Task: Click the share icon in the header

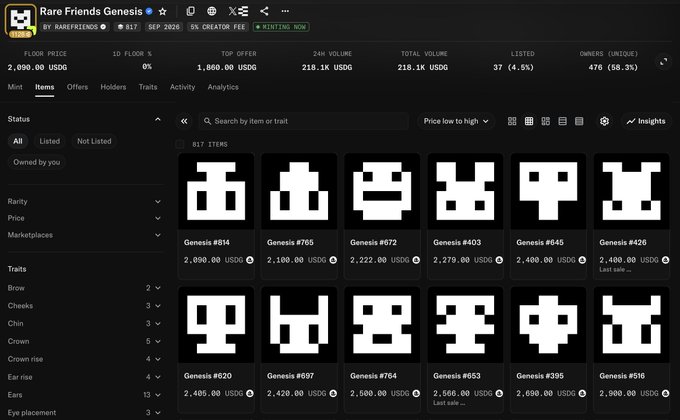Action: 264,11
